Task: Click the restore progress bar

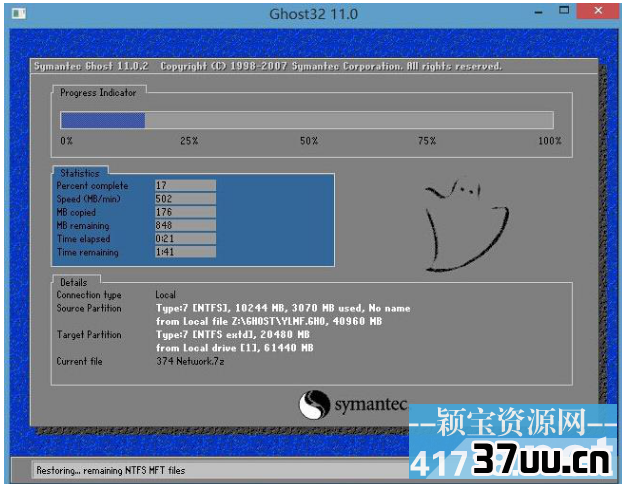Action: click(x=307, y=120)
